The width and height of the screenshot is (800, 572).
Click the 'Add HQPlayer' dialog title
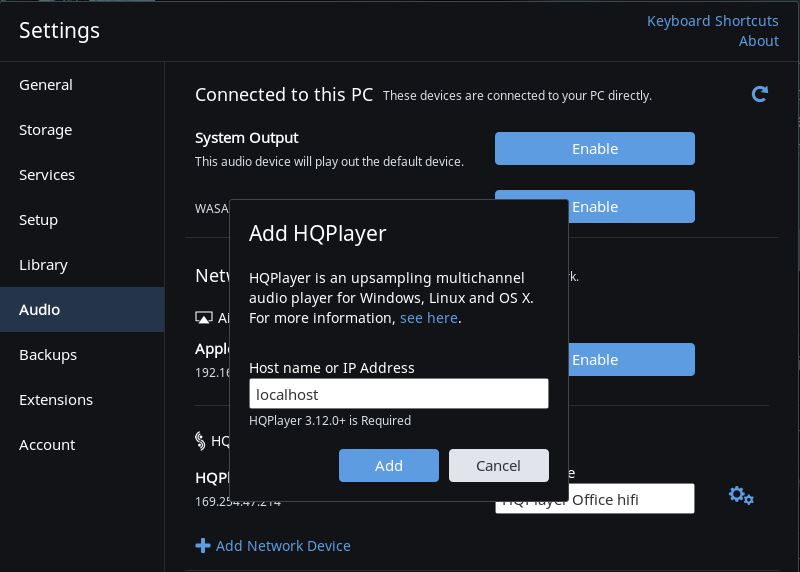click(x=317, y=233)
